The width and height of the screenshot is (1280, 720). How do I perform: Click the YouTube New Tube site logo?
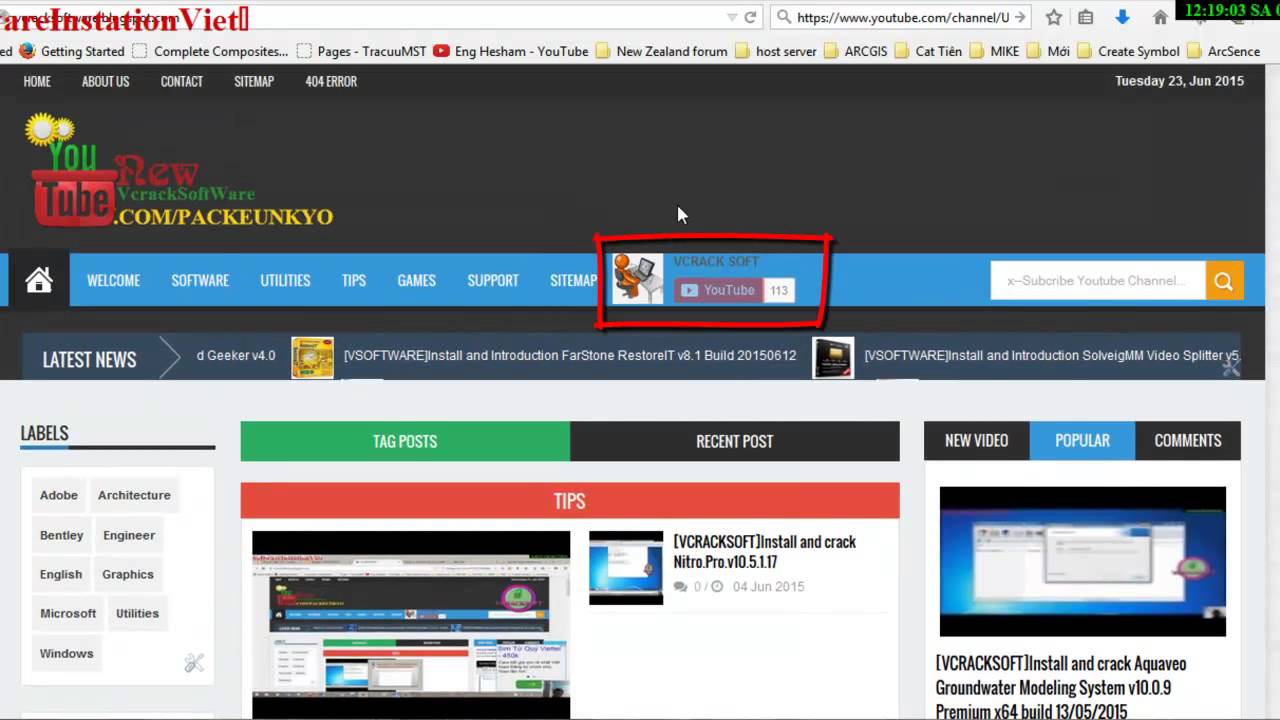pyautogui.click(x=180, y=172)
